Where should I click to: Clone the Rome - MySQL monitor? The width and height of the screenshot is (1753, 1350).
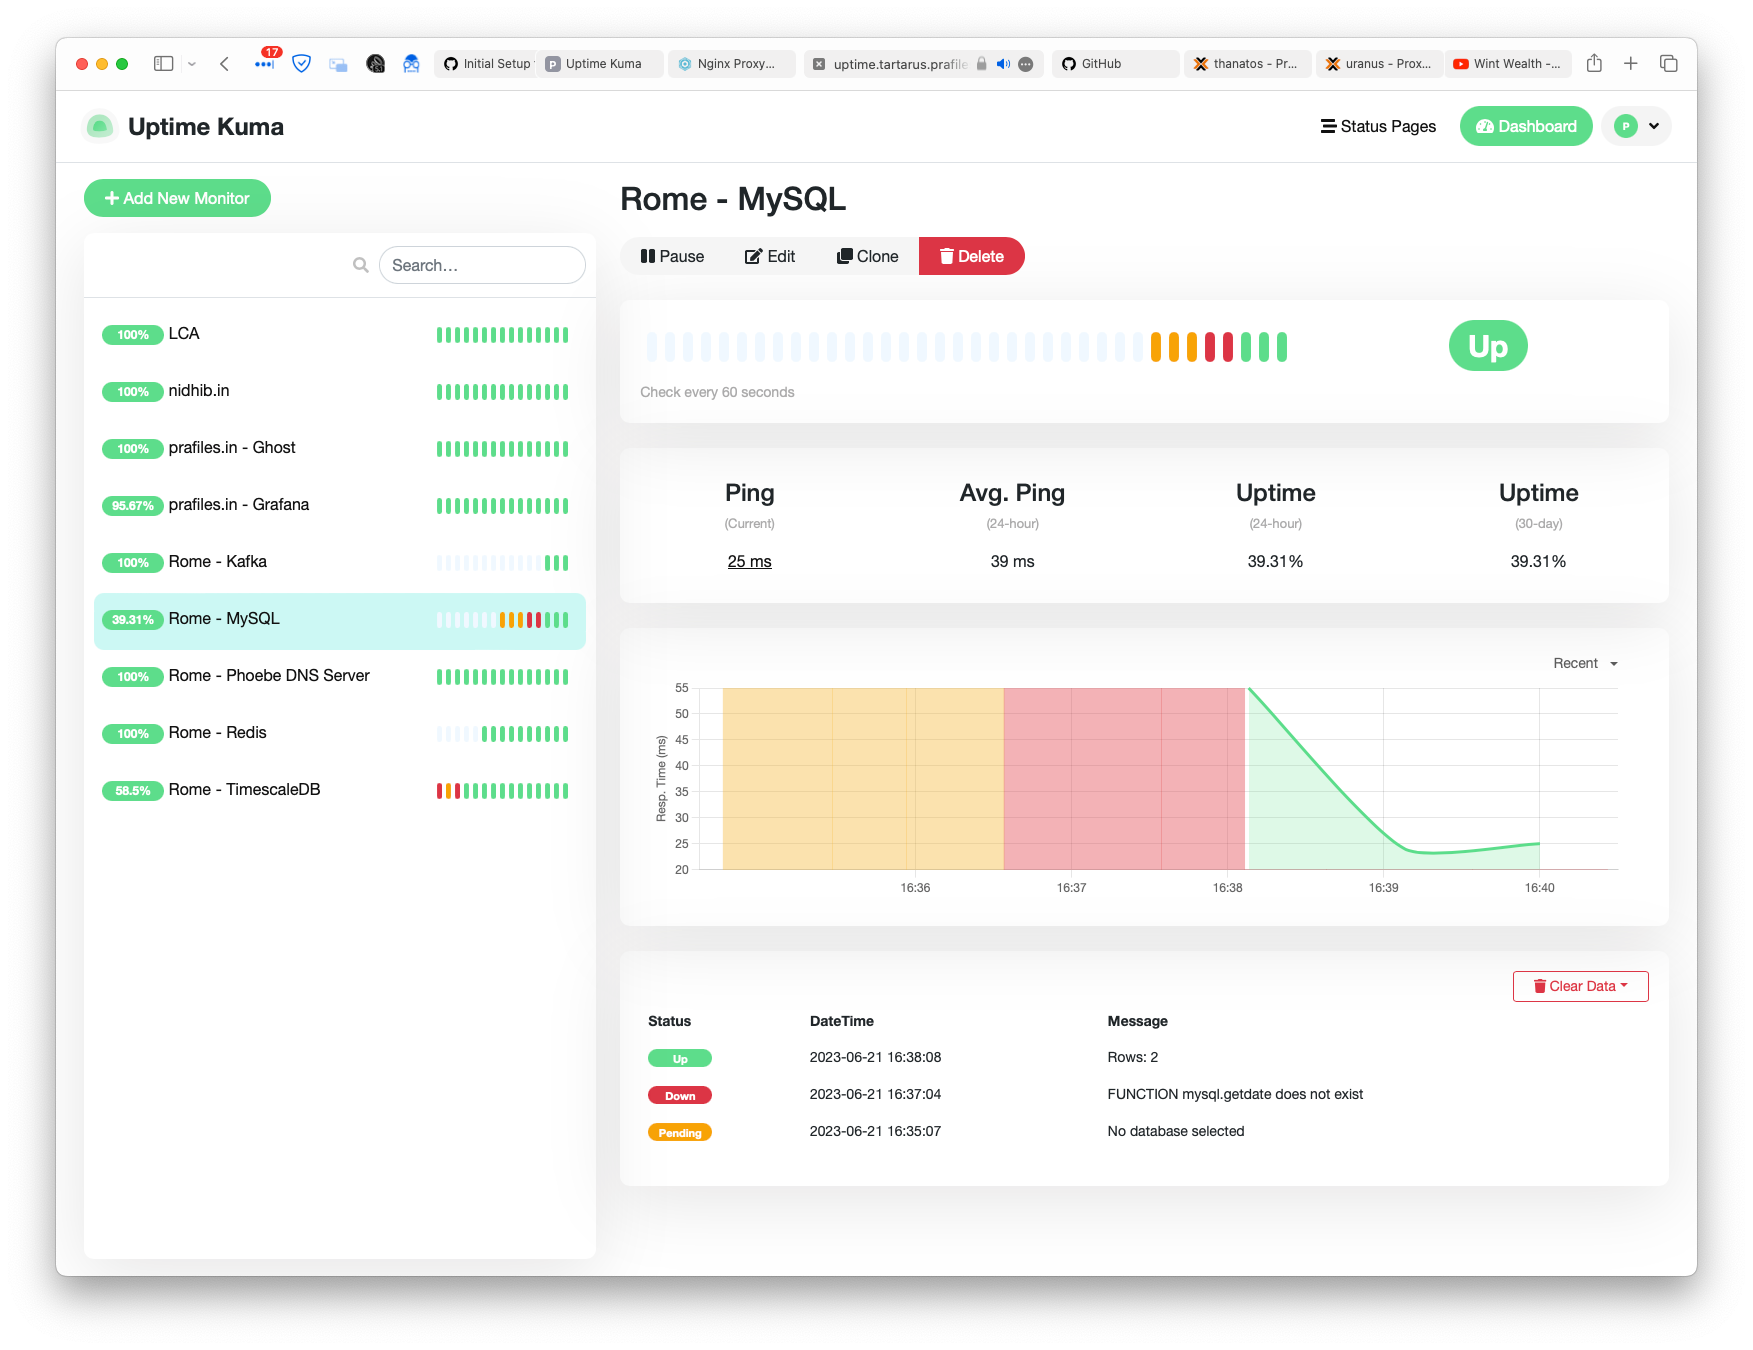867,256
